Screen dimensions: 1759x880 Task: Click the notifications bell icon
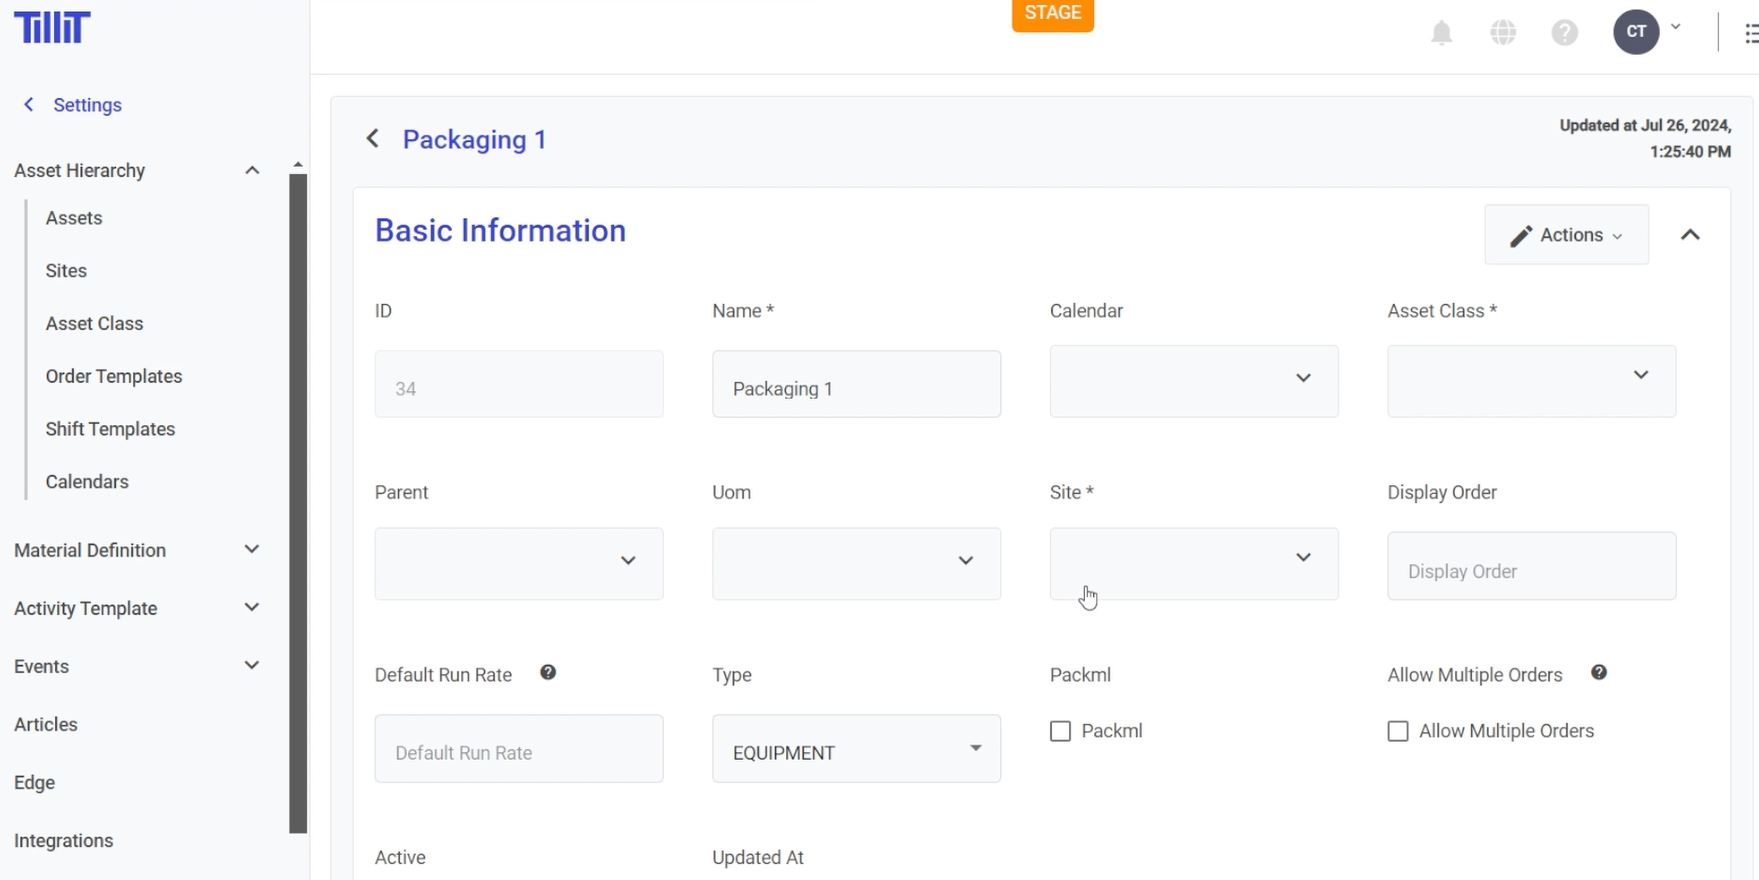[x=1441, y=33]
